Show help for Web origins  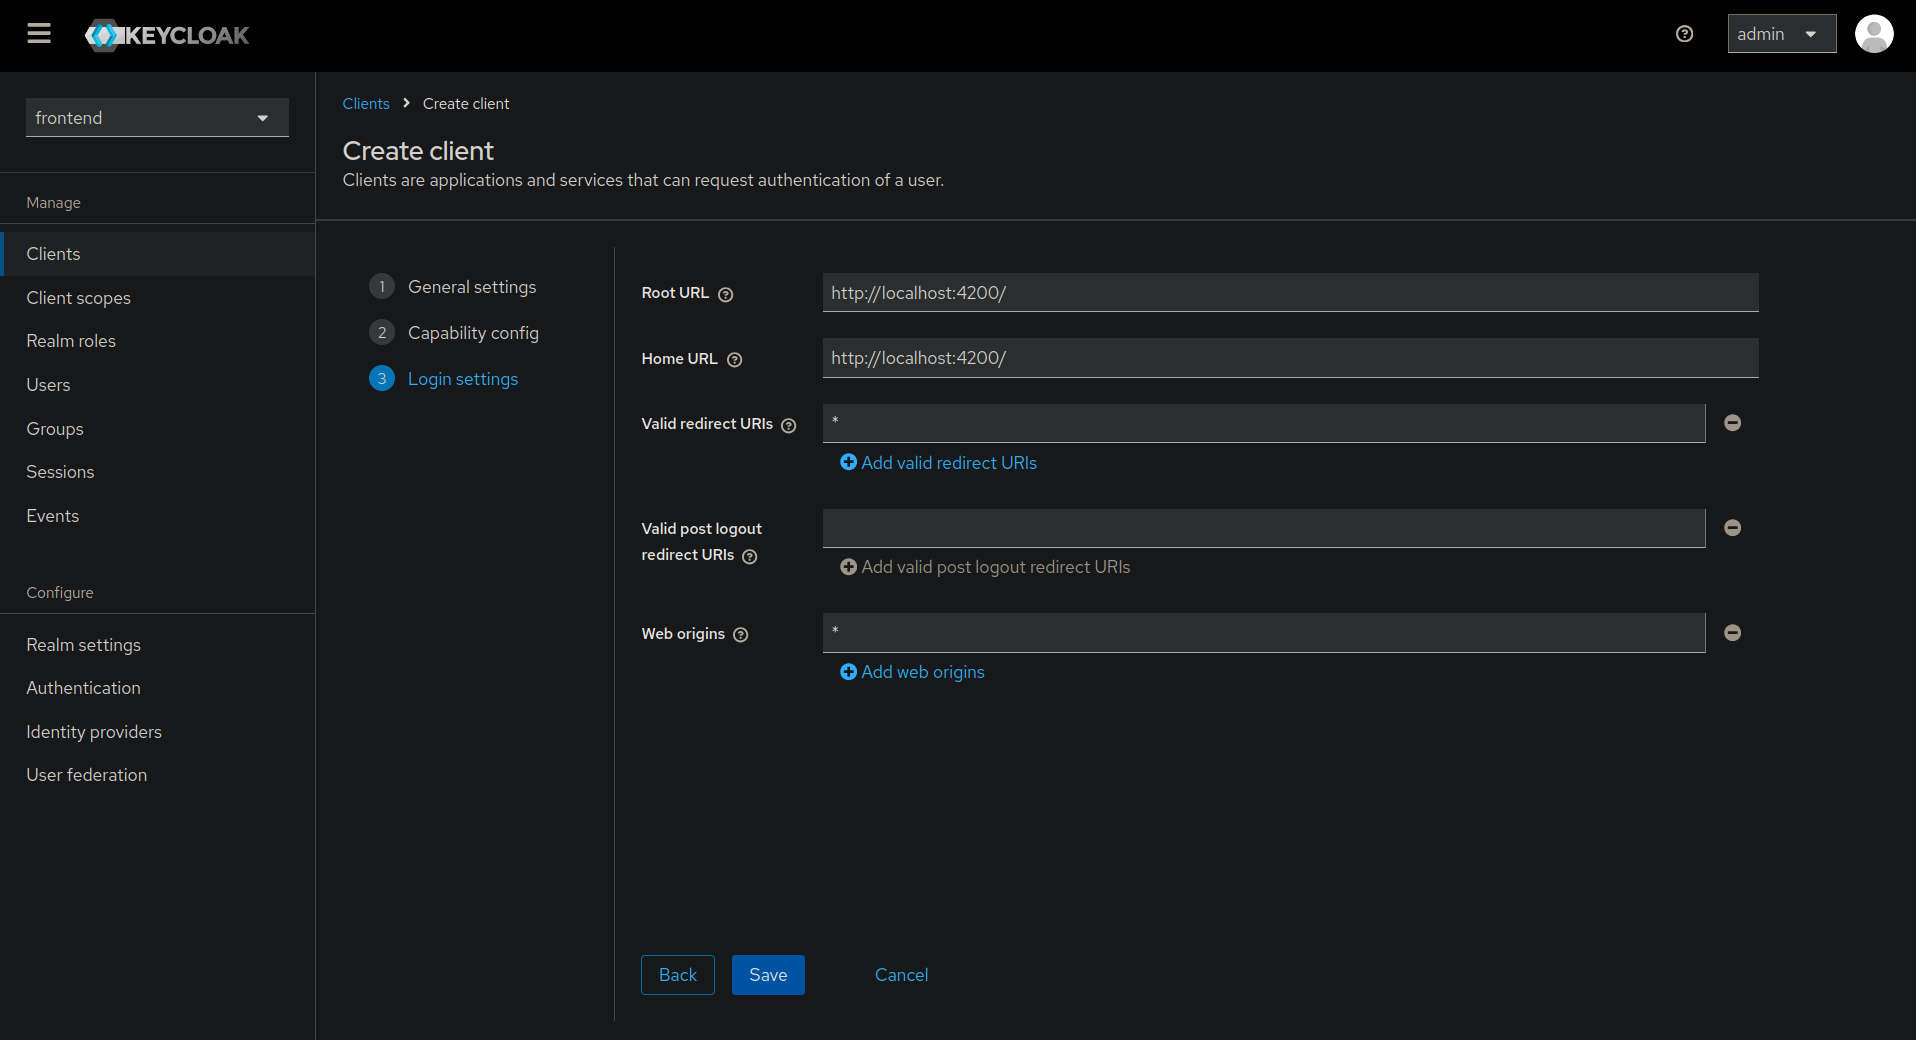click(741, 635)
